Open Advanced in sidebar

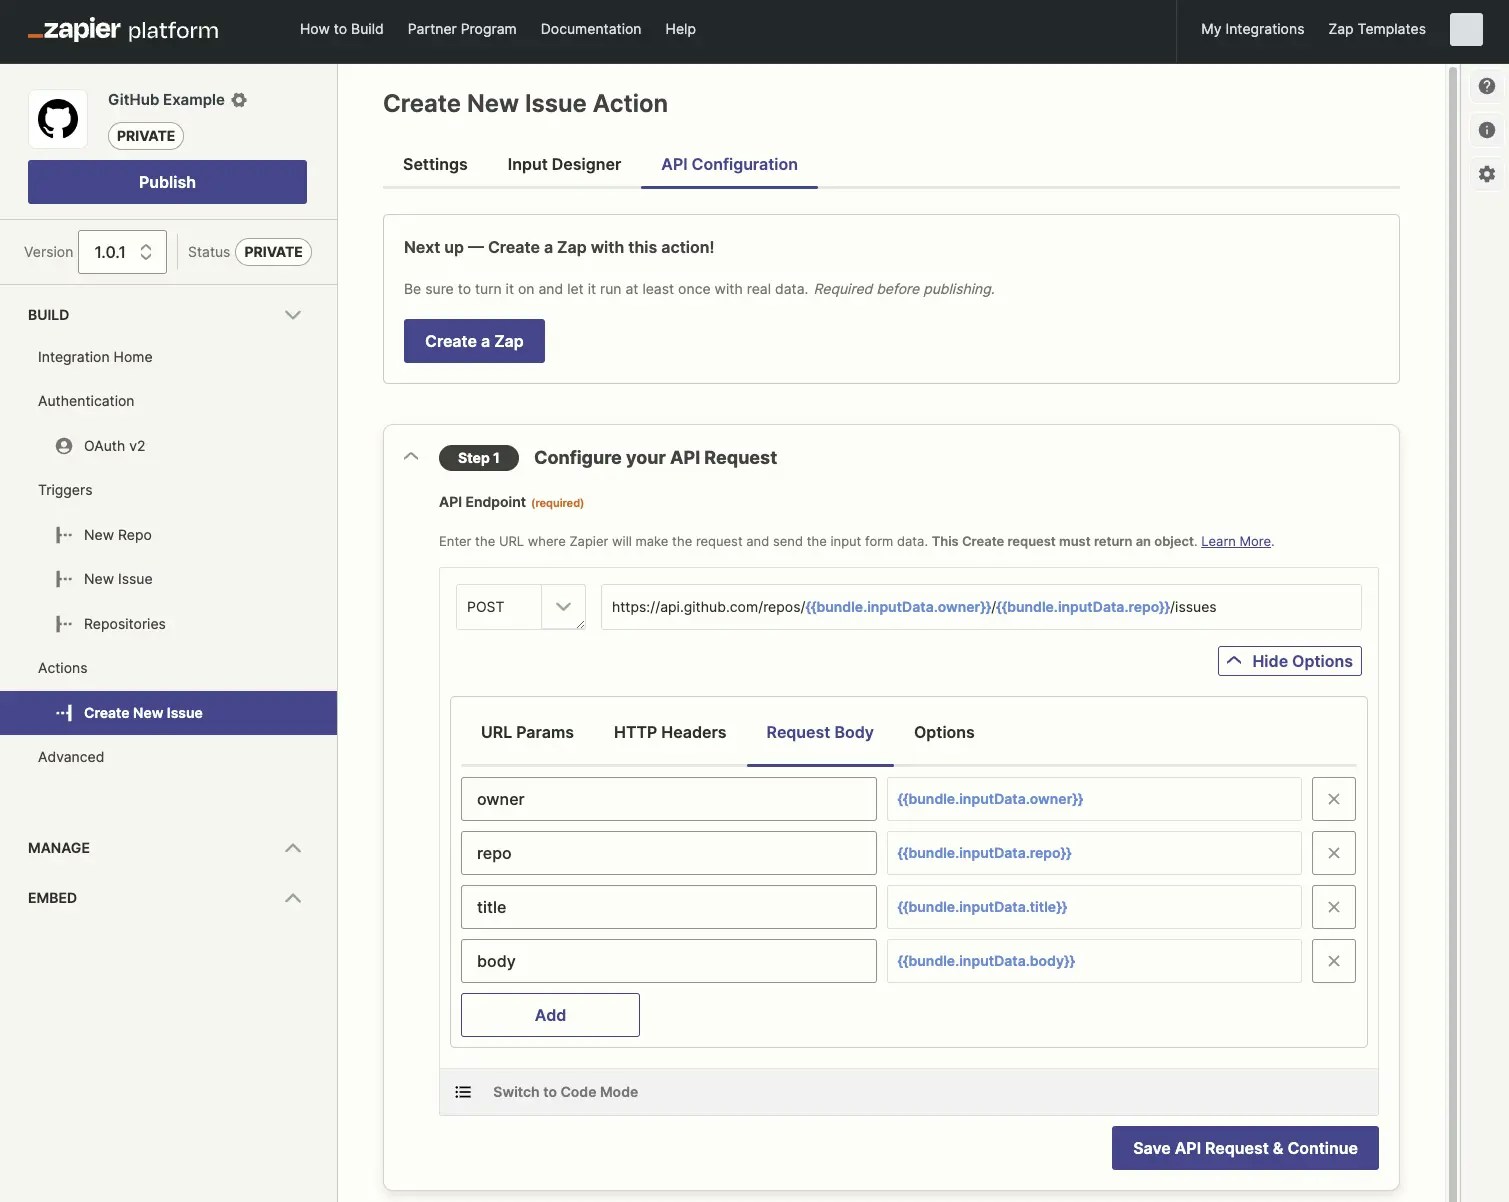click(x=71, y=757)
